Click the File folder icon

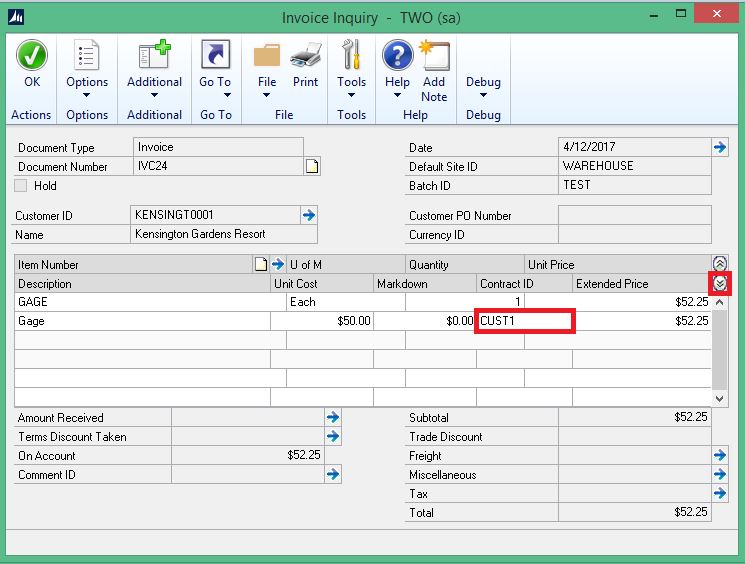click(x=267, y=56)
